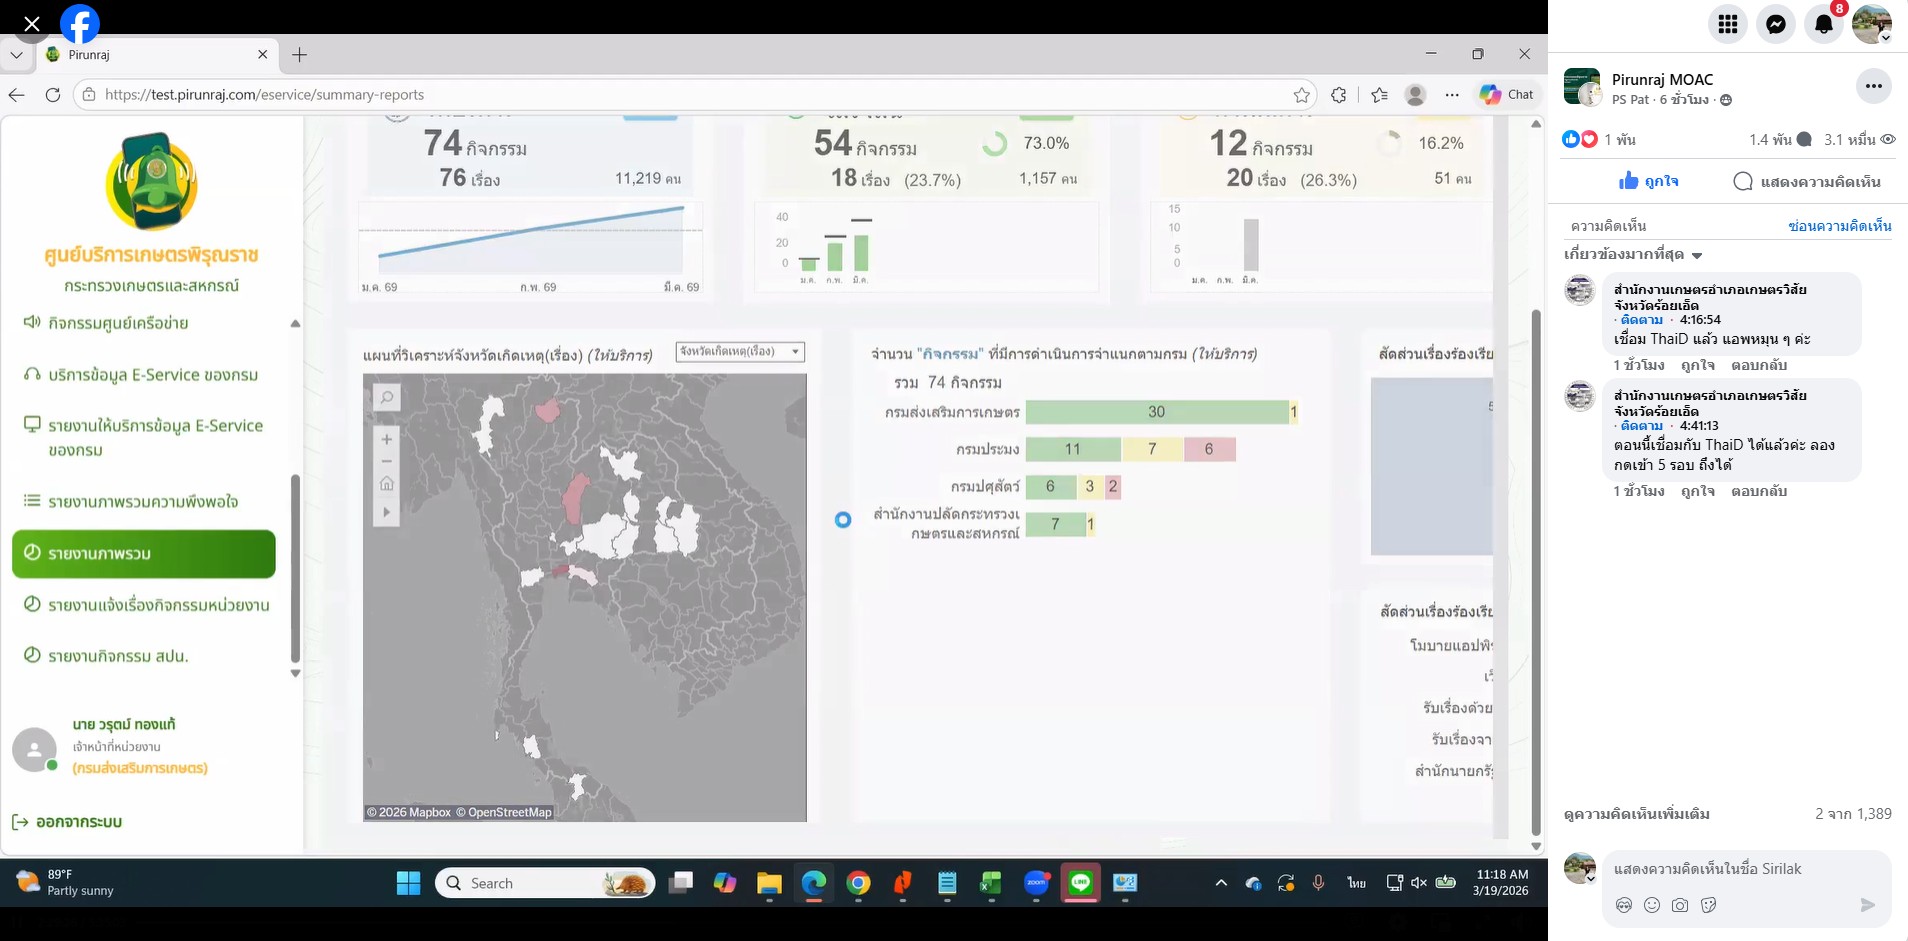Zoom in on map with plus
Image resolution: width=1908 pixels, height=941 pixels.
coord(387,439)
